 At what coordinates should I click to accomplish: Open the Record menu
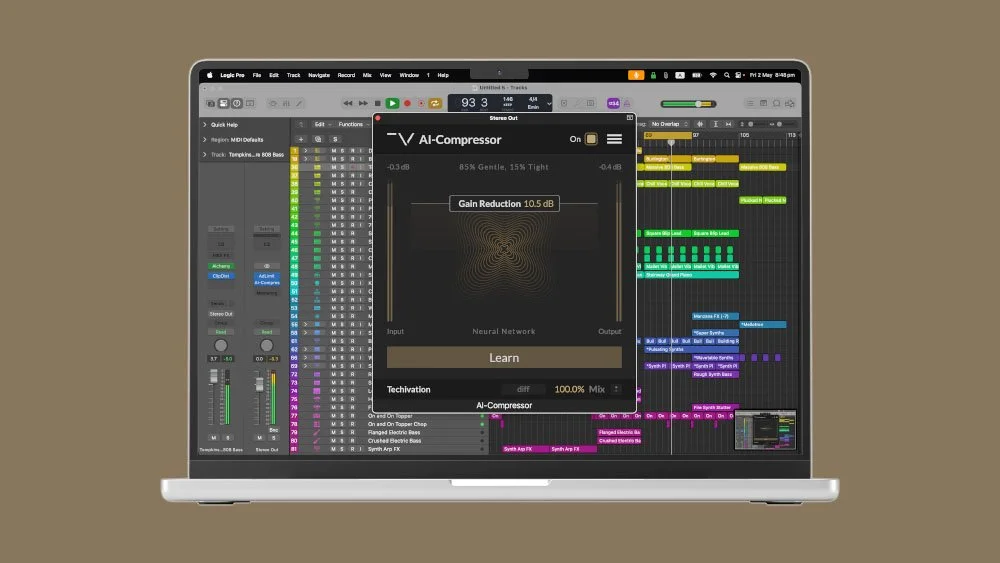(346, 75)
